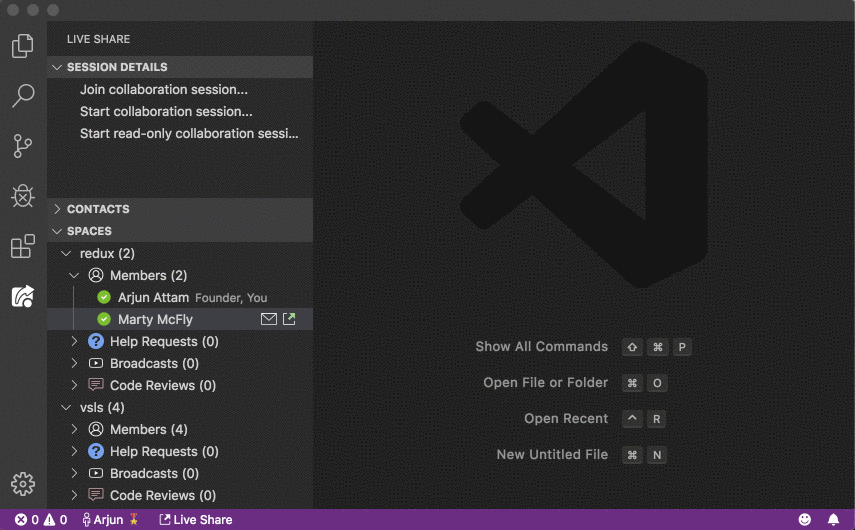
Task: Click the envelope icon beside Marty McFly
Action: 269,319
